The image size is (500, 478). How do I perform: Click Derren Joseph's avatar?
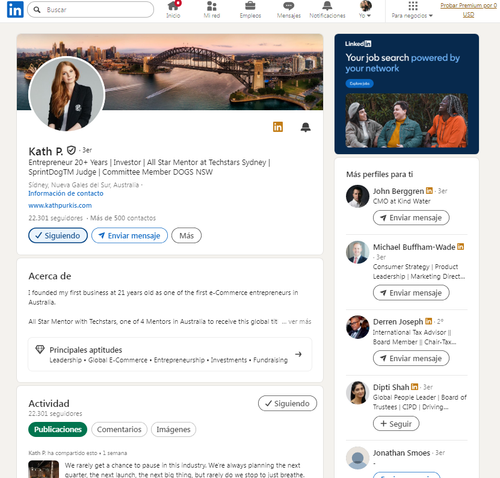coord(357,327)
